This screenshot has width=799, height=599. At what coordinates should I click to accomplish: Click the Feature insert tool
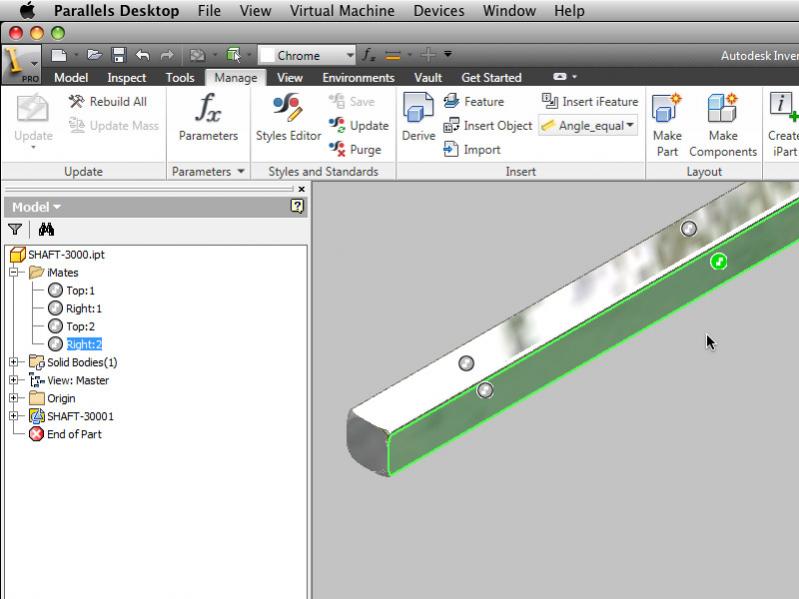(x=473, y=101)
